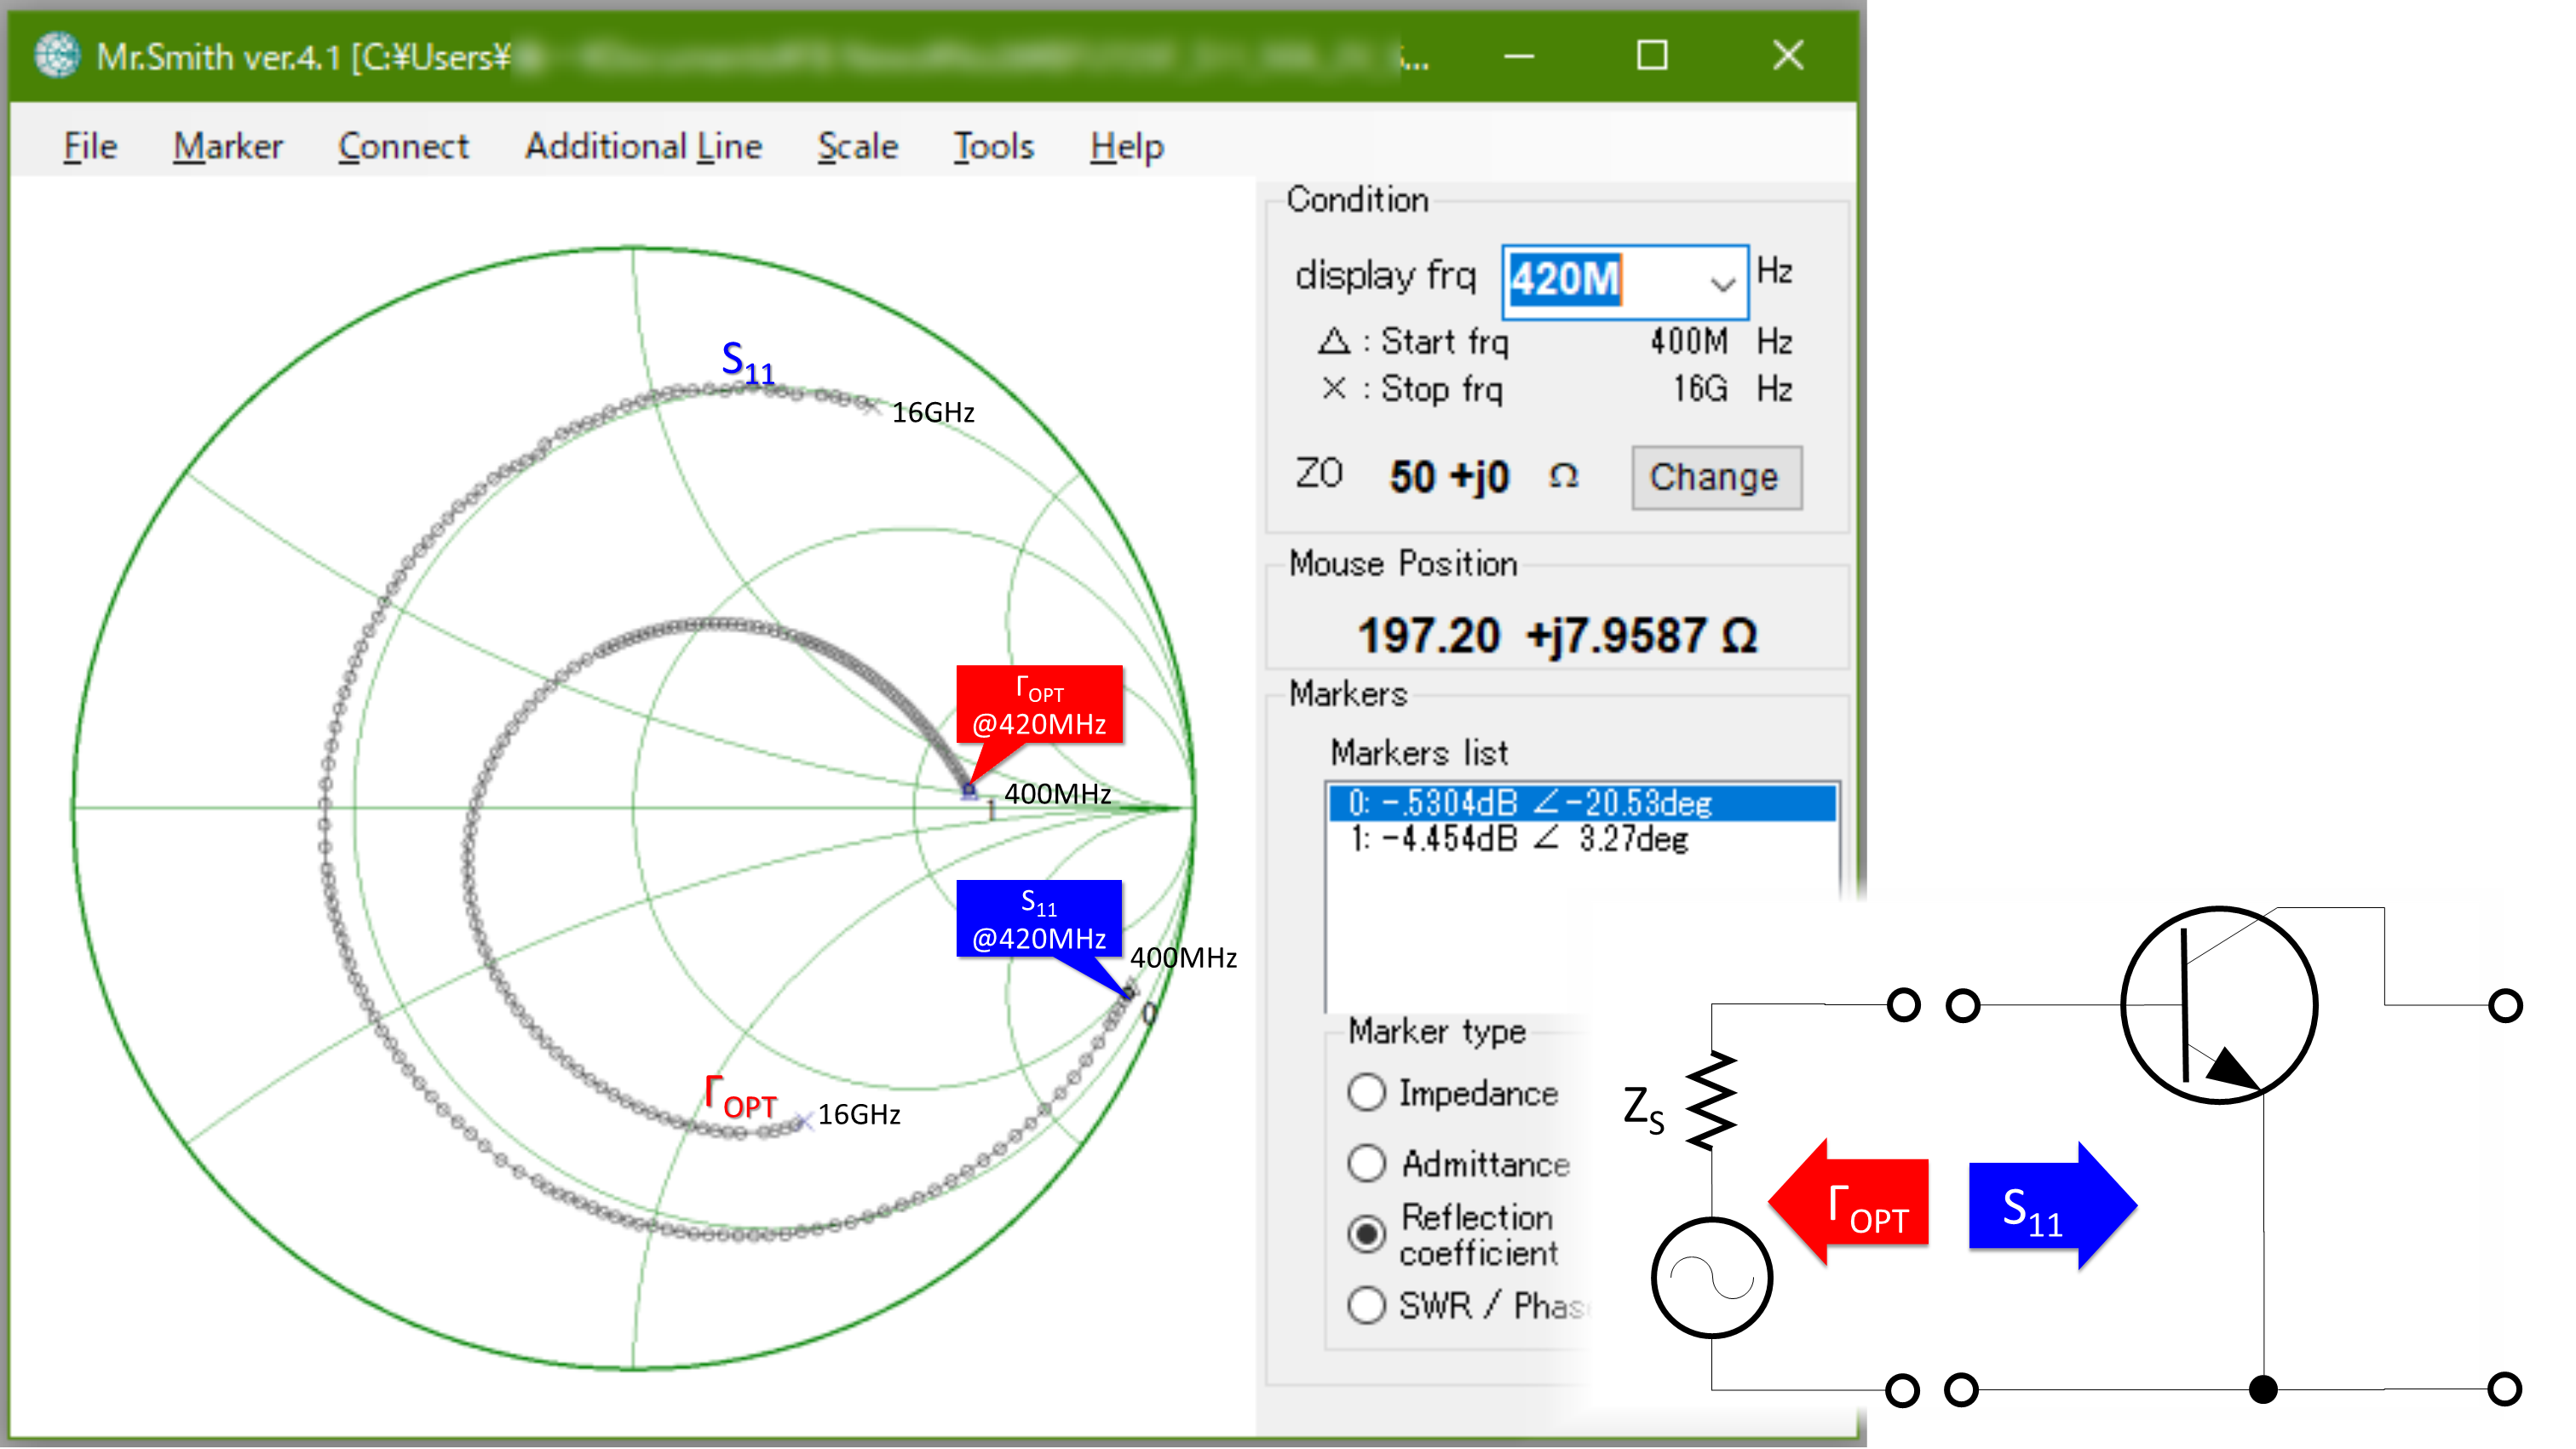Click the red ΓOPT arrow in diagram
This screenshot has width=2576, height=1449.
(1849, 1203)
